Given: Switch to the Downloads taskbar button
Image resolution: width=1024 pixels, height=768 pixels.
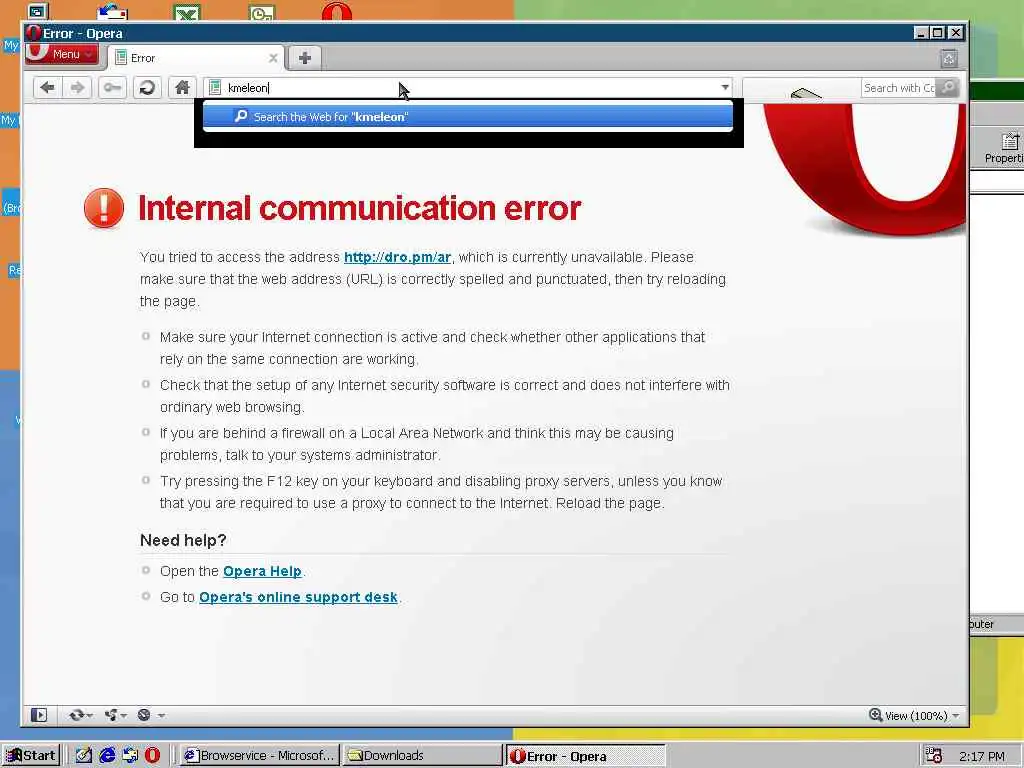Looking at the screenshot, I should click(x=423, y=756).
